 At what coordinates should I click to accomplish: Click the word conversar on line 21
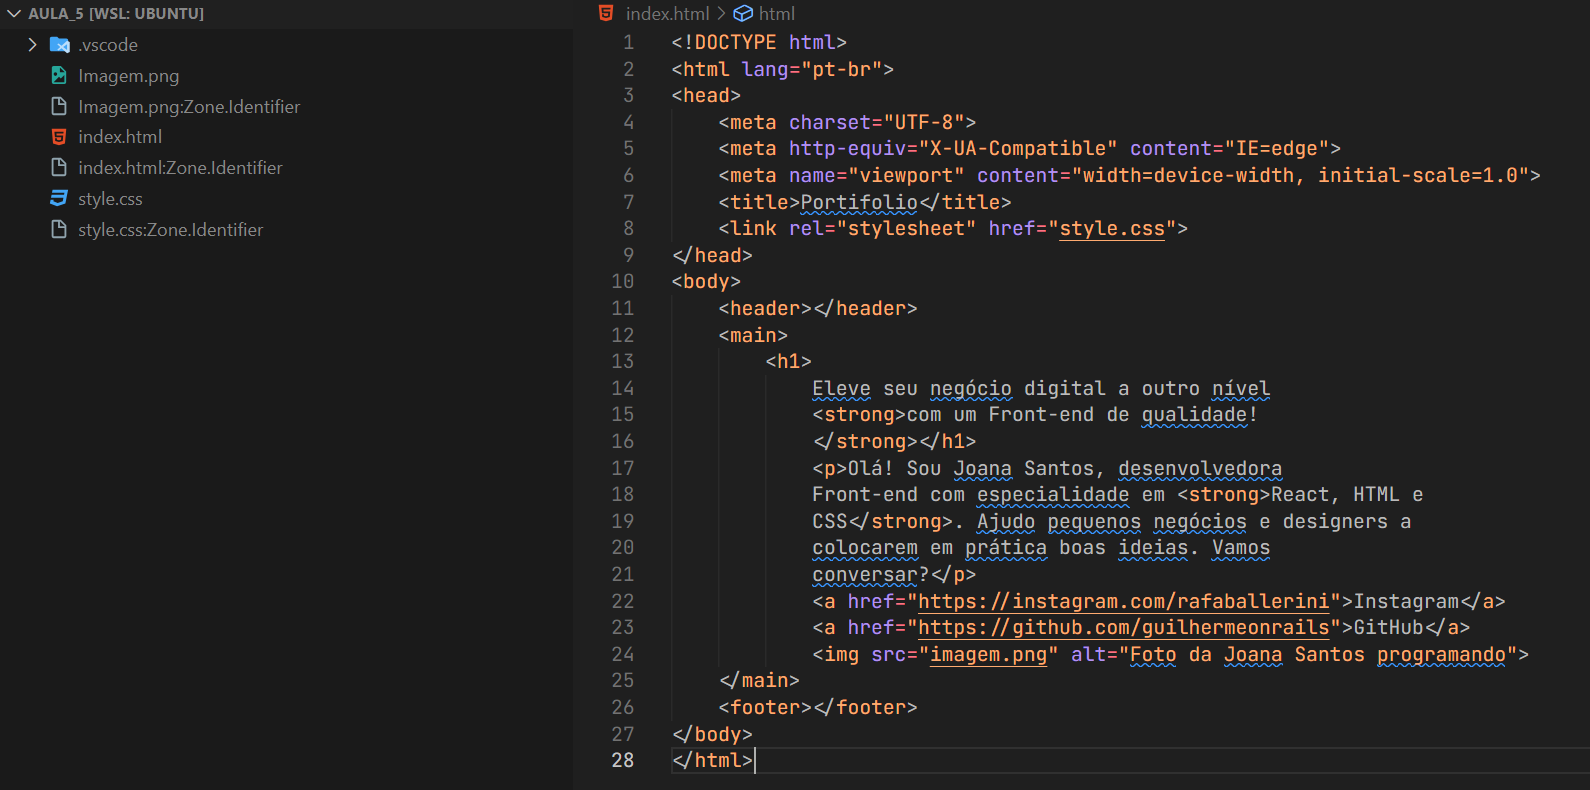(x=865, y=575)
